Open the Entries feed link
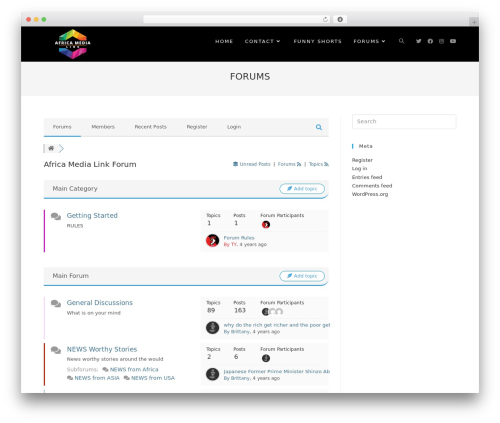The height and width of the screenshot is (423, 500). pos(367,177)
